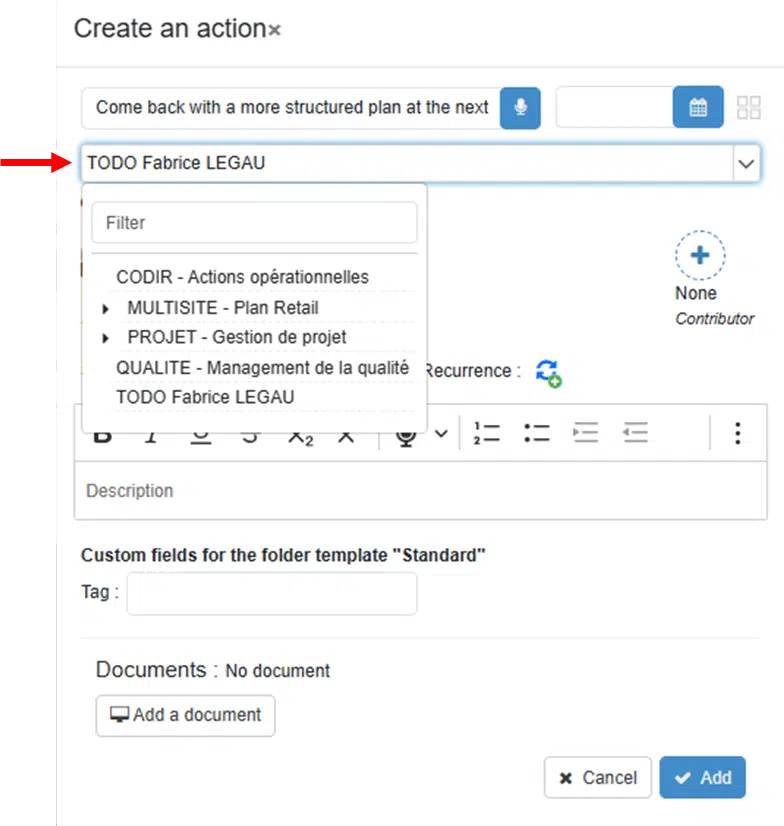Expand the MULTISITE - Plan Retail node
784x826 pixels.
tap(106, 308)
